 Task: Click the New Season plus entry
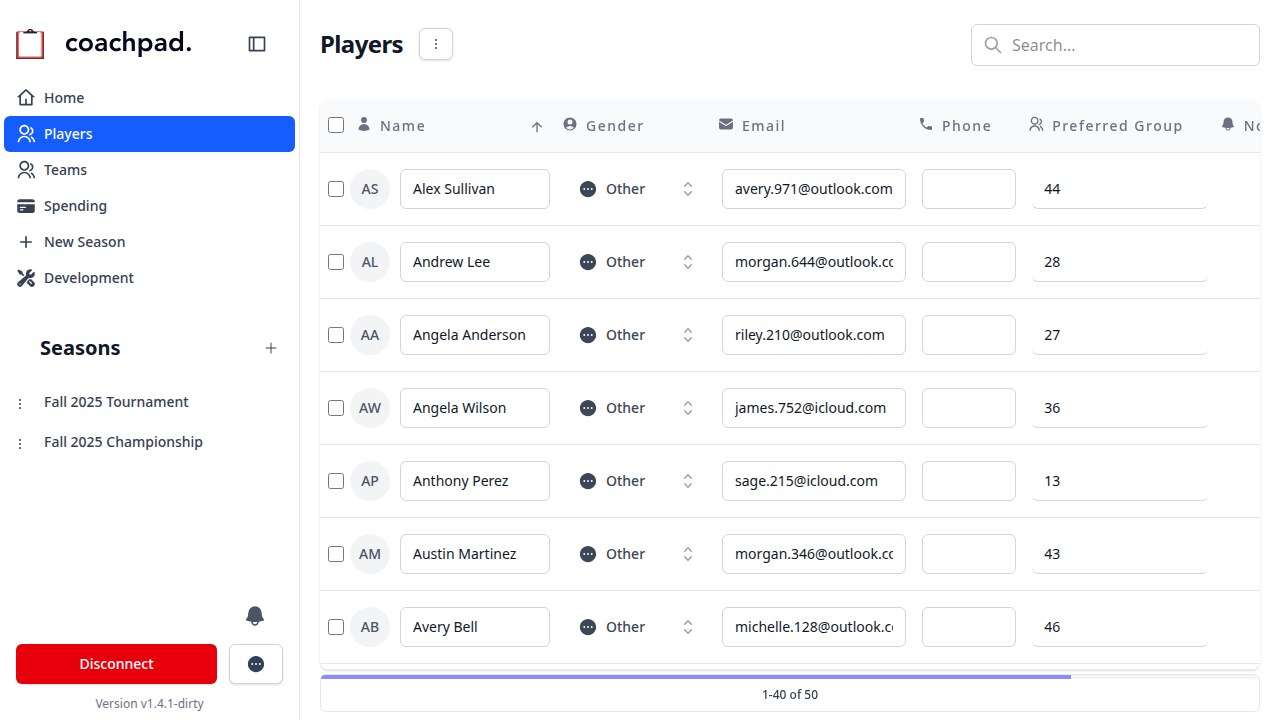coord(84,242)
